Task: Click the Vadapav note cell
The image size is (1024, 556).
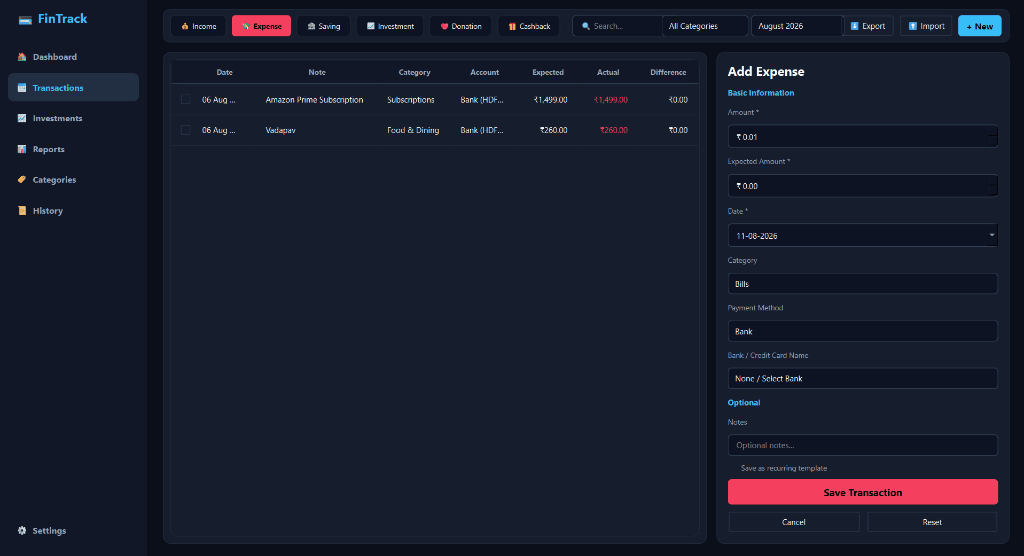Action: click(x=280, y=130)
